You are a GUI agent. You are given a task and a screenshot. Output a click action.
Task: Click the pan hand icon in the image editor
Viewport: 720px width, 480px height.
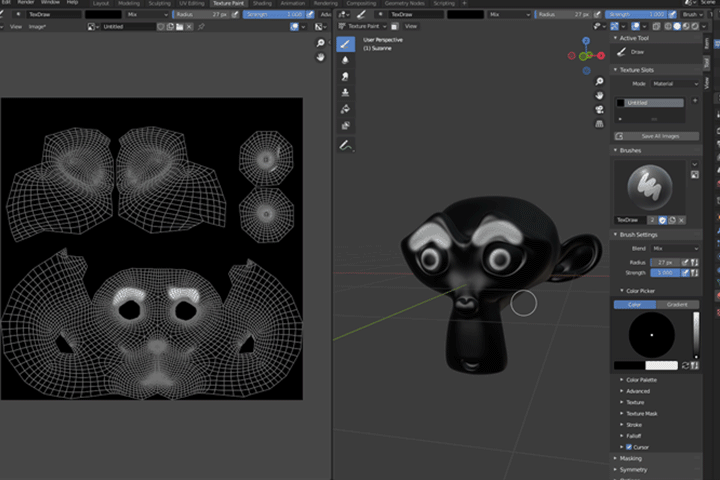pos(321,57)
